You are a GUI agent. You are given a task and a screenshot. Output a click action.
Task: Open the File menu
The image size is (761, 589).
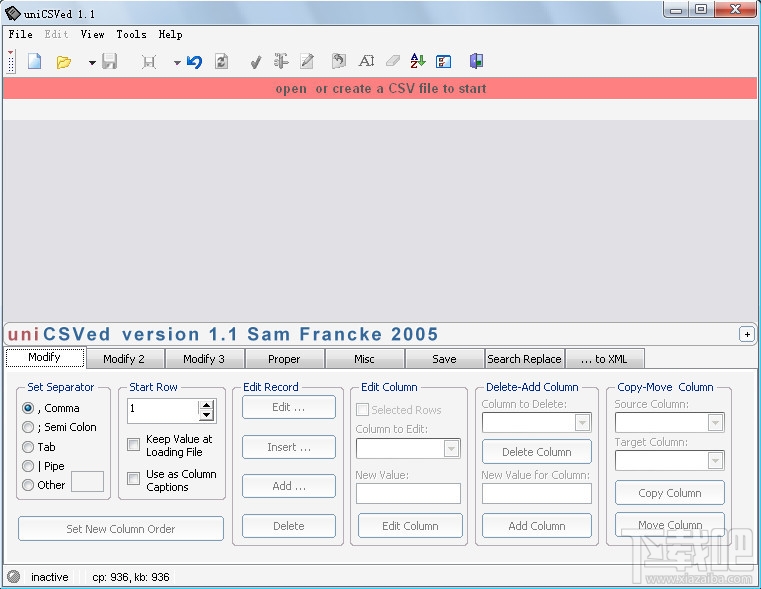pos(20,34)
